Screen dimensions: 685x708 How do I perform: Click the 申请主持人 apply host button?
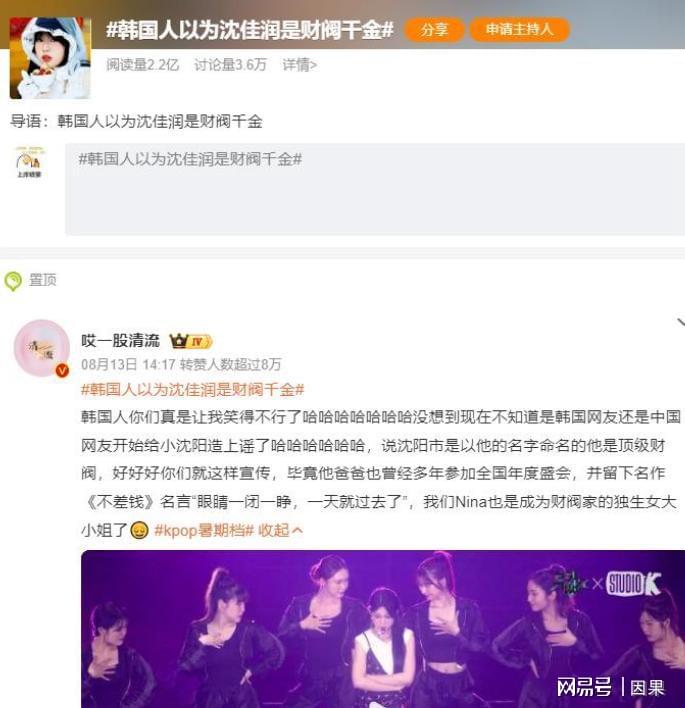(519, 30)
